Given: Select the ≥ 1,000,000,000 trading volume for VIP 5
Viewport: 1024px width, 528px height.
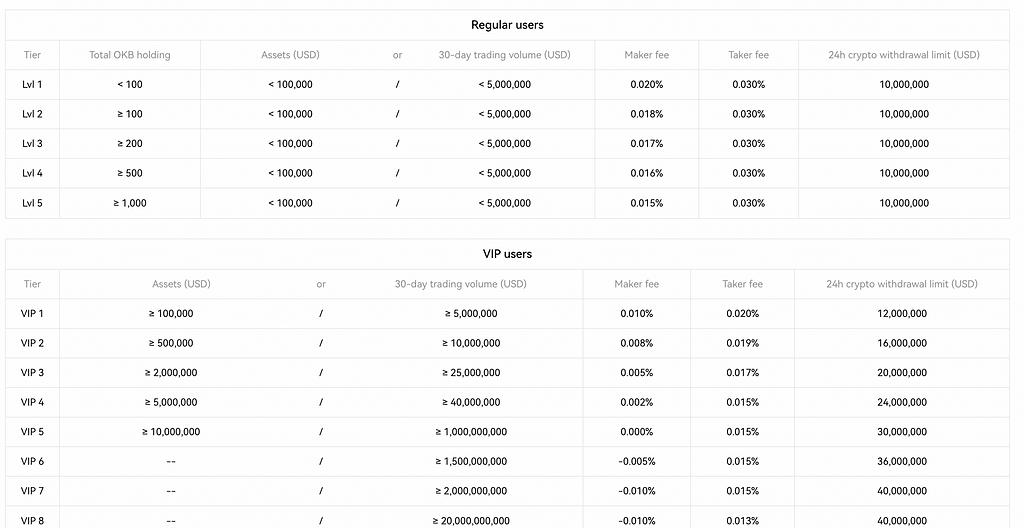Looking at the screenshot, I should pos(471,432).
